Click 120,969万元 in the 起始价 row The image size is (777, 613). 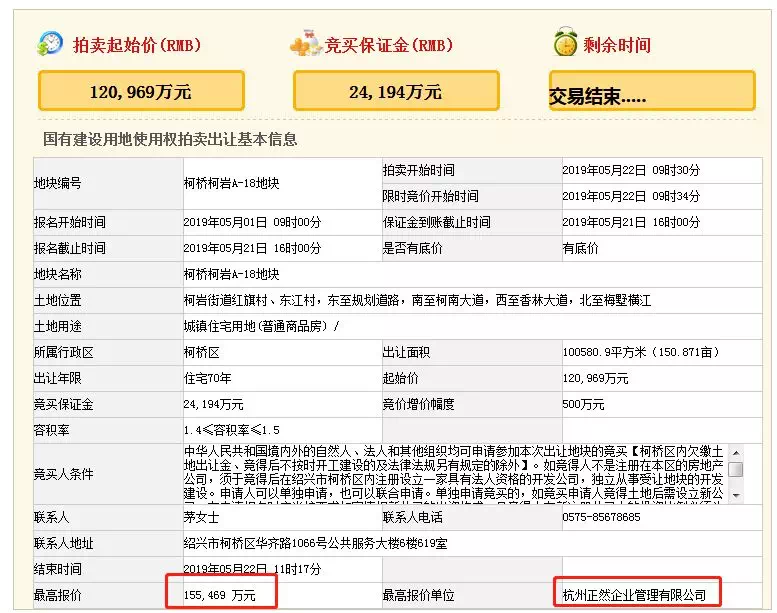[595, 379]
